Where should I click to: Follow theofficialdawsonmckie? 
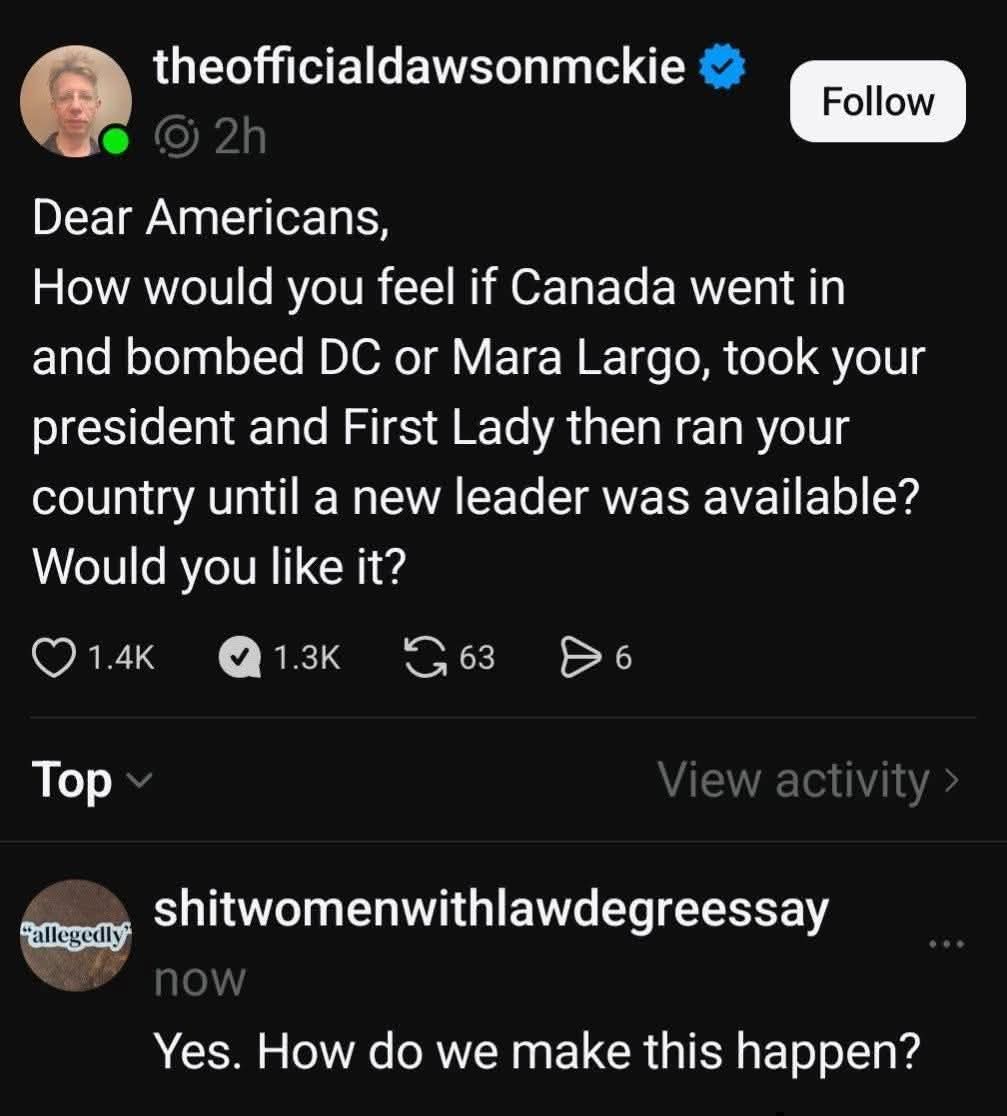(877, 101)
